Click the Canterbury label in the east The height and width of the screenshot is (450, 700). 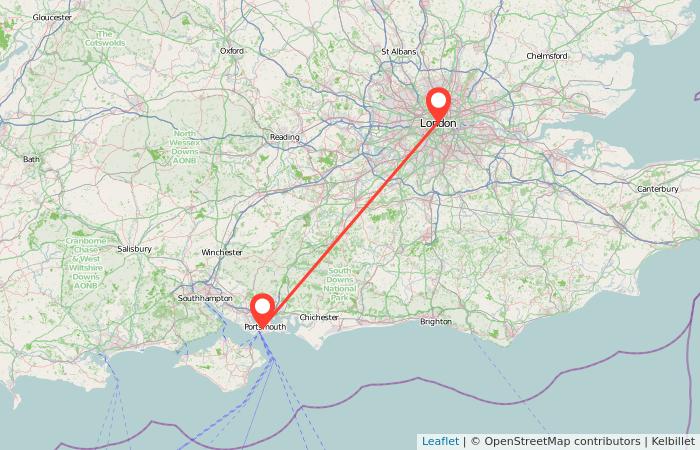(x=658, y=189)
